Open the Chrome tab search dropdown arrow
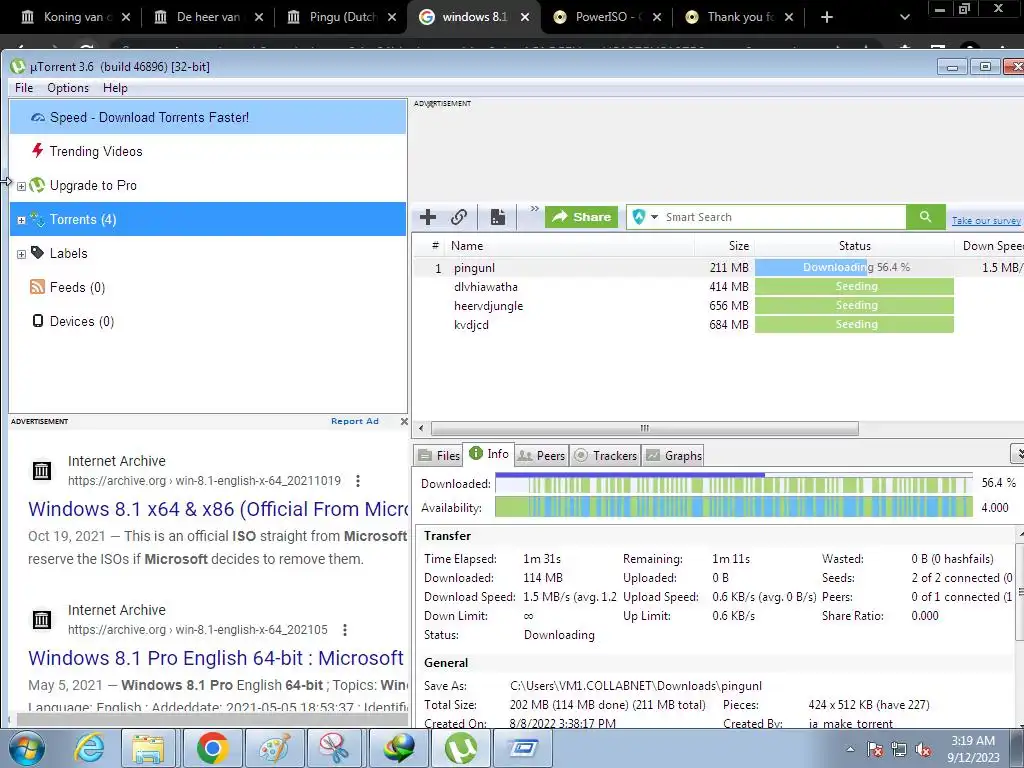This screenshot has width=1024, height=768. pyautogui.click(x=904, y=17)
